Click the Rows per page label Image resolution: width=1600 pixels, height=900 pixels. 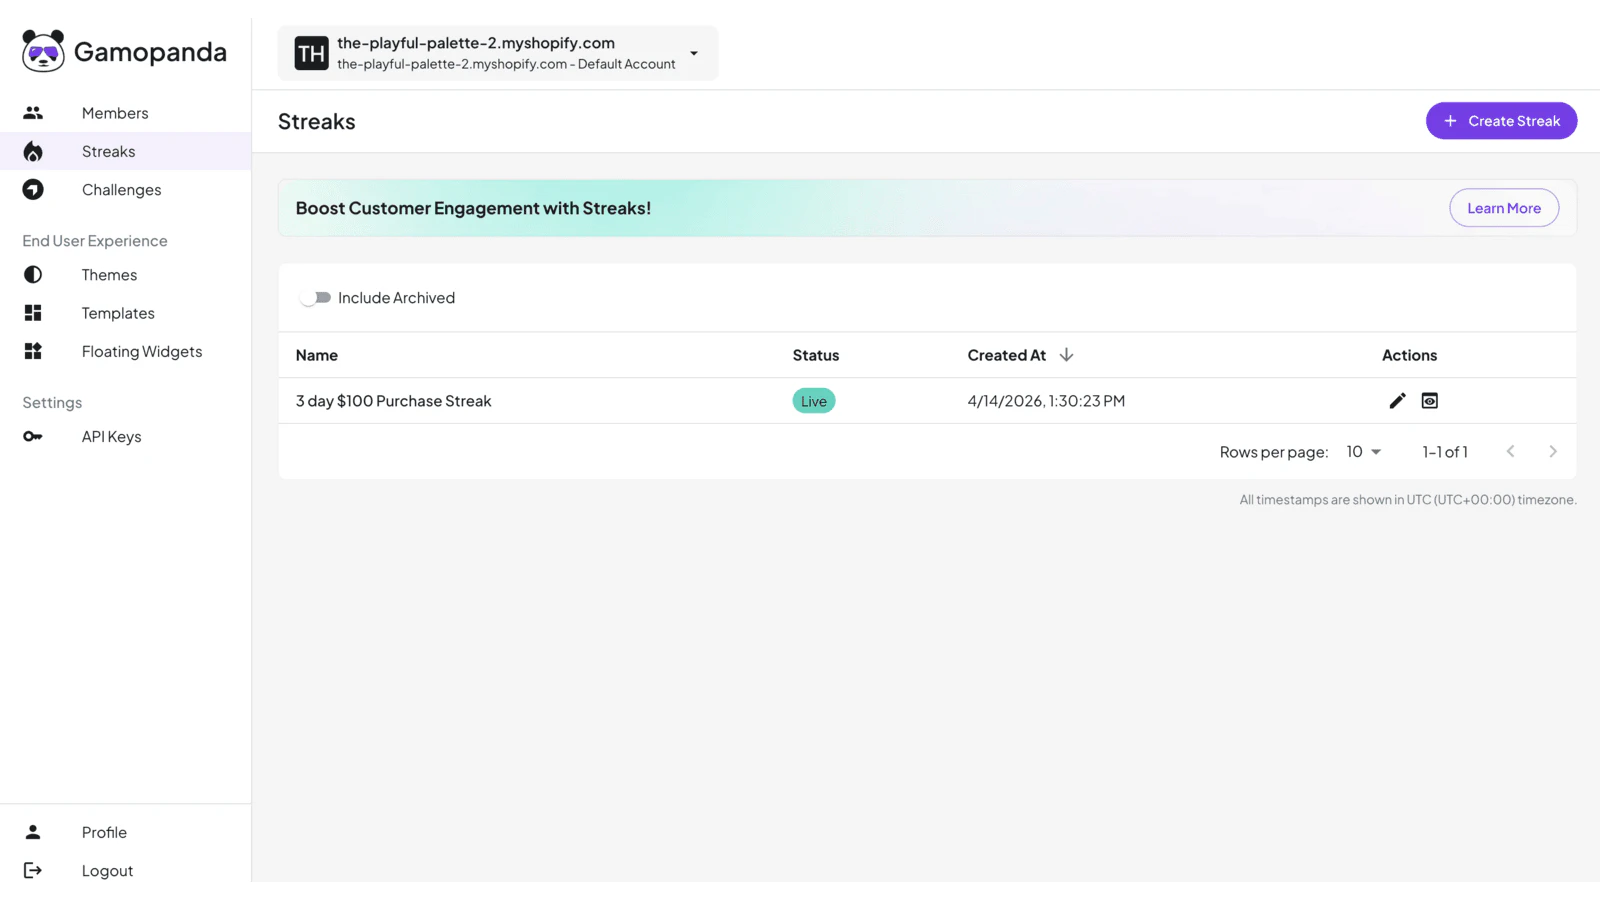[x=1274, y=452]
